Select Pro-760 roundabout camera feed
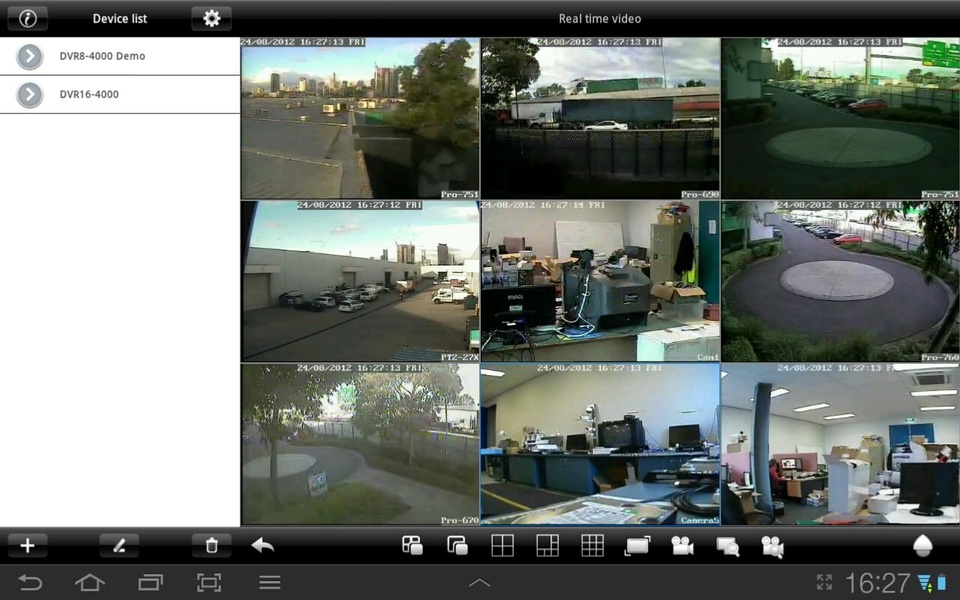Screen dimensions: 960x600 (x=841, y=281)
